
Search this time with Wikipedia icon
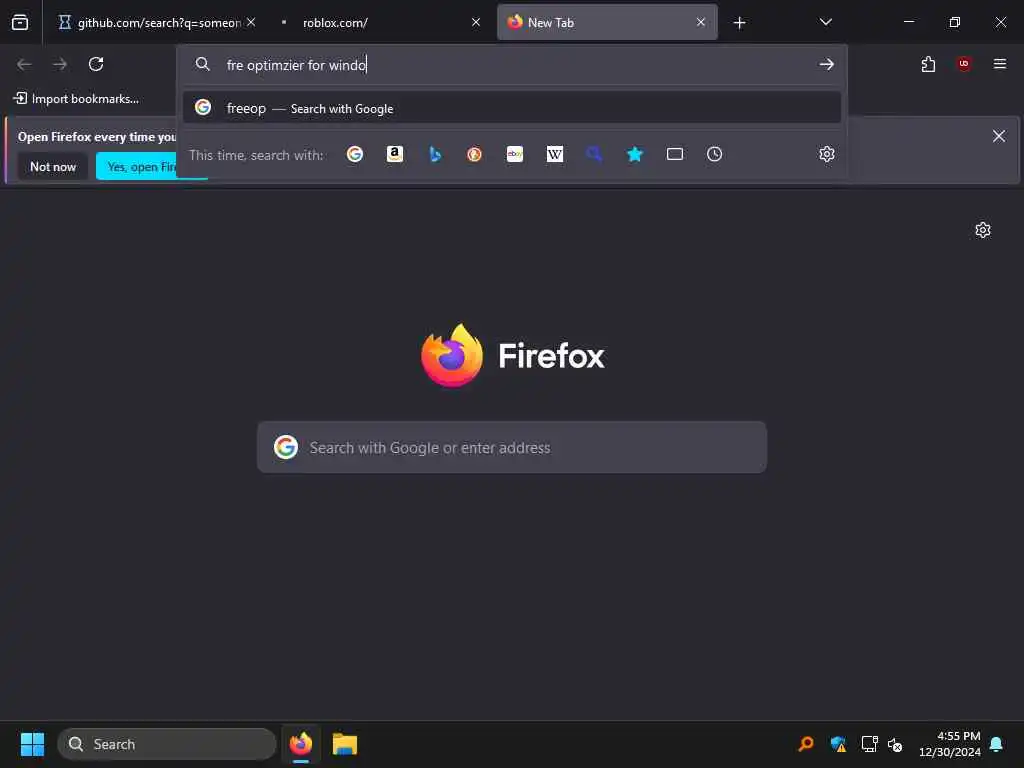point(555,154)
